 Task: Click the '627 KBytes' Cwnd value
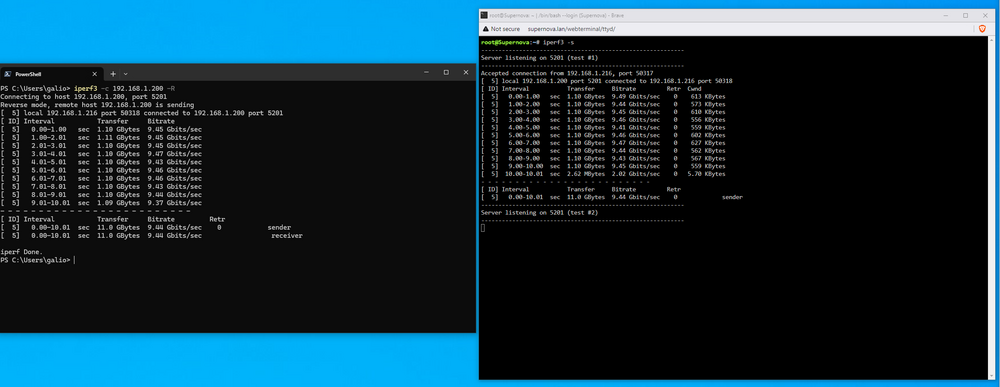[708, 143]
